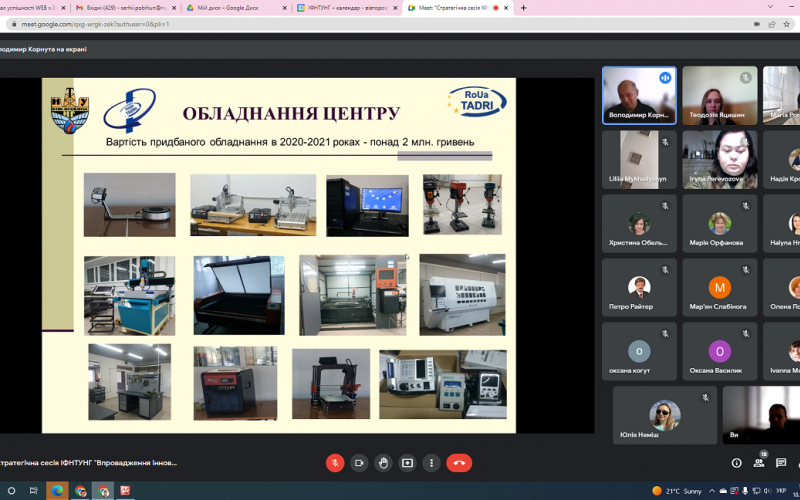The width and height of the screenshot is (800, 500).
Task: Switch to ІФНТУНГ – календар tab
Action: tap(347, 8)
